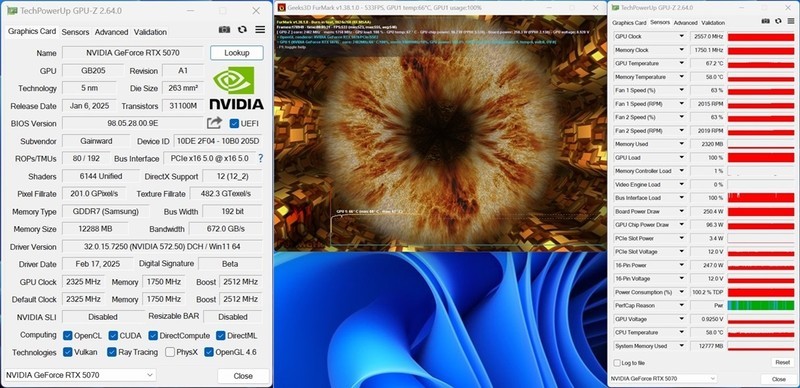Select Graphics Card tab in left GPU-Z window
Screen dimensions: 800x388
(x=32, y=31)
